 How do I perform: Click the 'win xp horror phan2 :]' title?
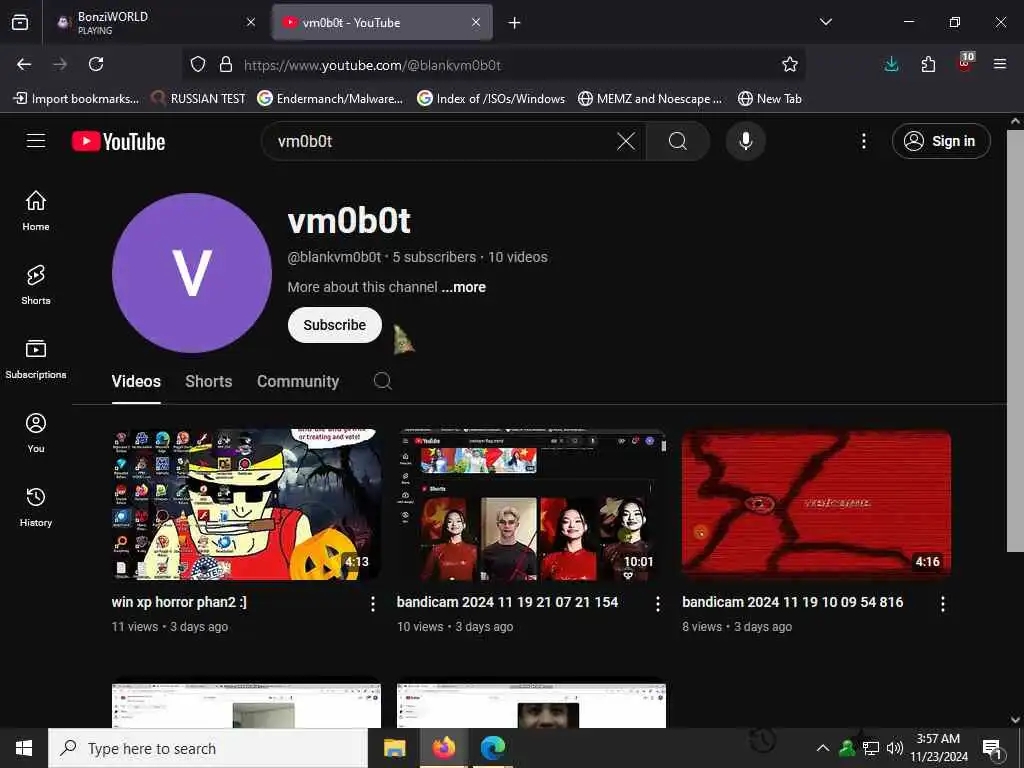pos(178,602)
